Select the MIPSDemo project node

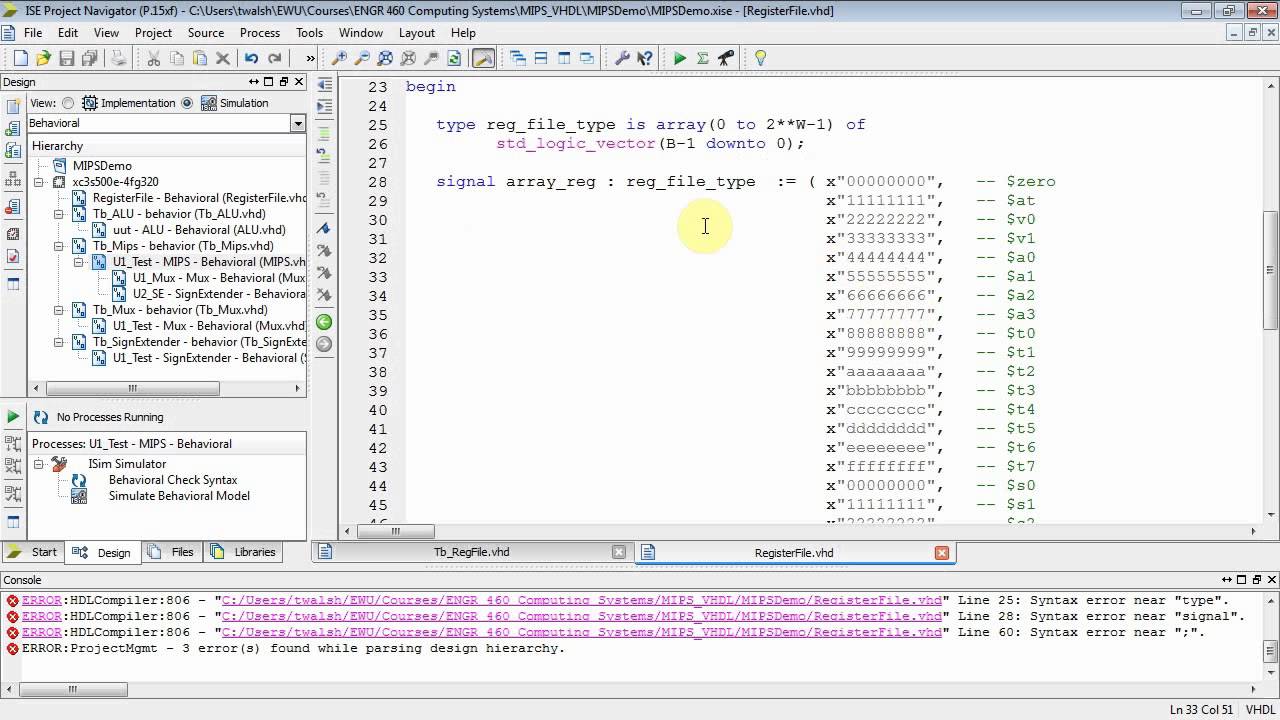point(102,166)
